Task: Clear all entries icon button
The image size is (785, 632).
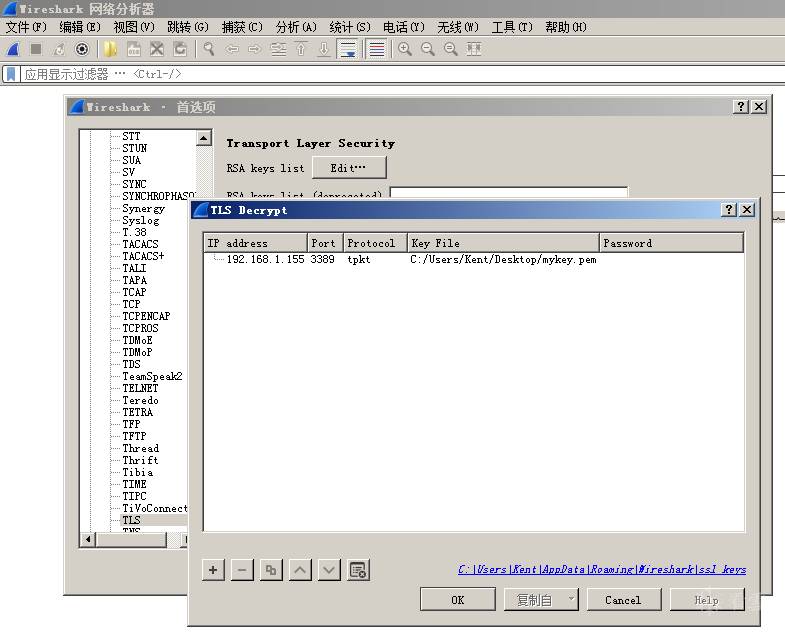Action: pyautogui.click(x=358, y=570)
